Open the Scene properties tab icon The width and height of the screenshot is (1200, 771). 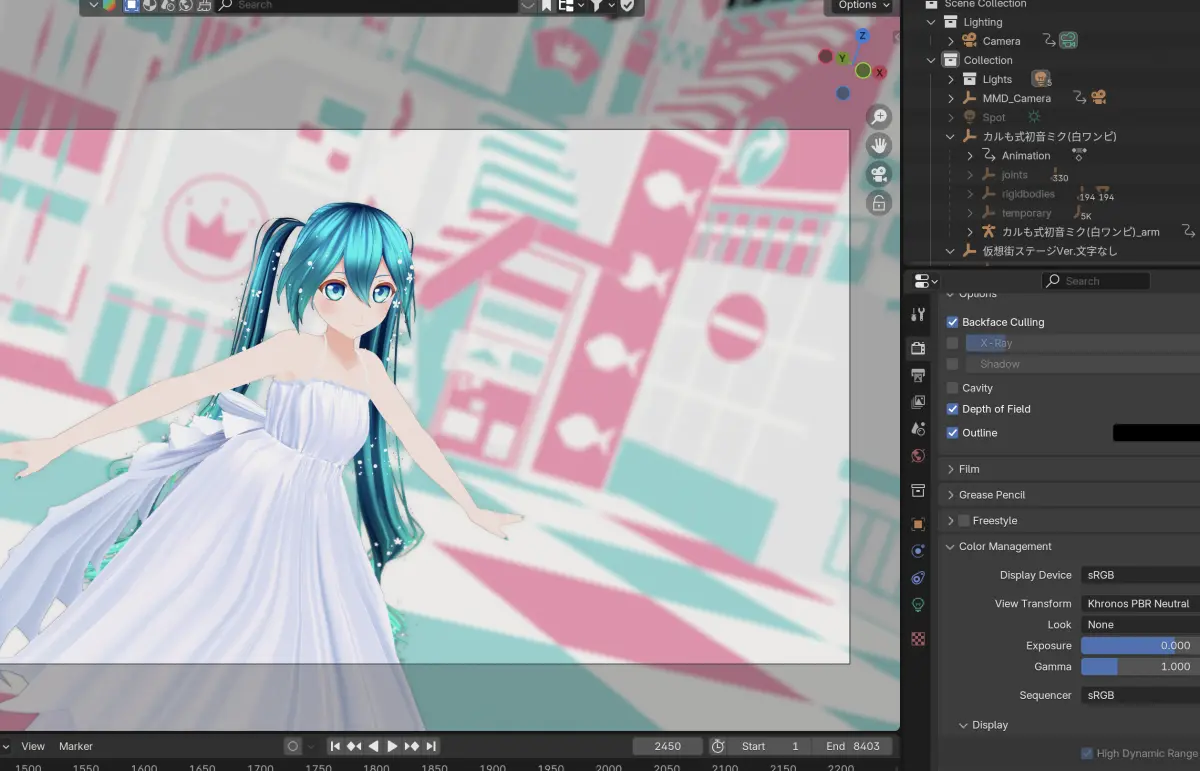coord(918,429)
